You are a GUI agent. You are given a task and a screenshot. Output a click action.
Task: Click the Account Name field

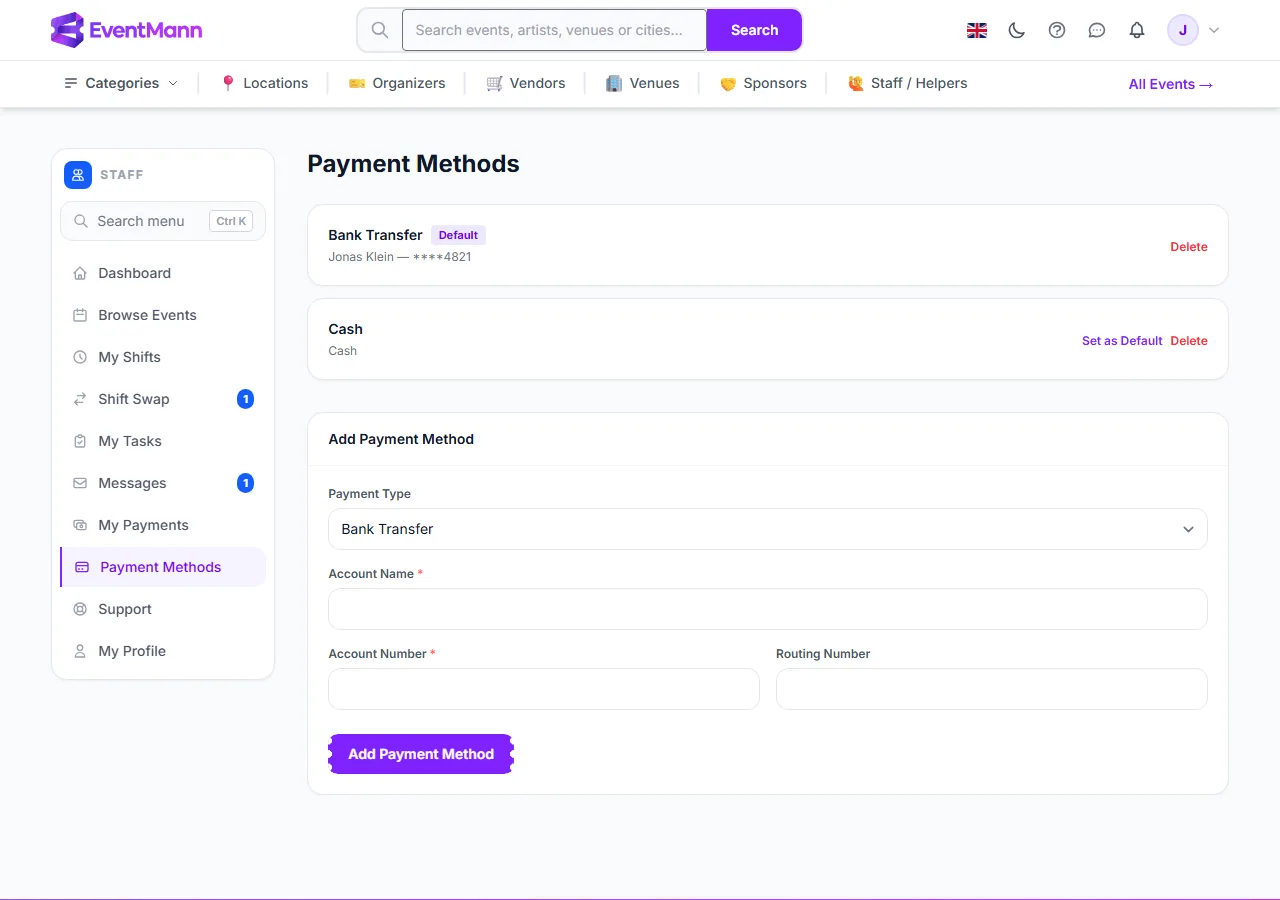tap(768, 609)
